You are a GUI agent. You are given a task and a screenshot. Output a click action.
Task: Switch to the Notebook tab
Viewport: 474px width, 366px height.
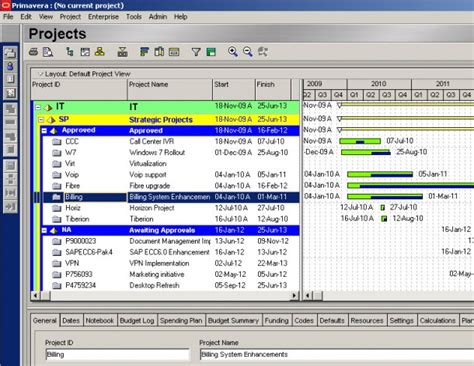pos(100,321)
